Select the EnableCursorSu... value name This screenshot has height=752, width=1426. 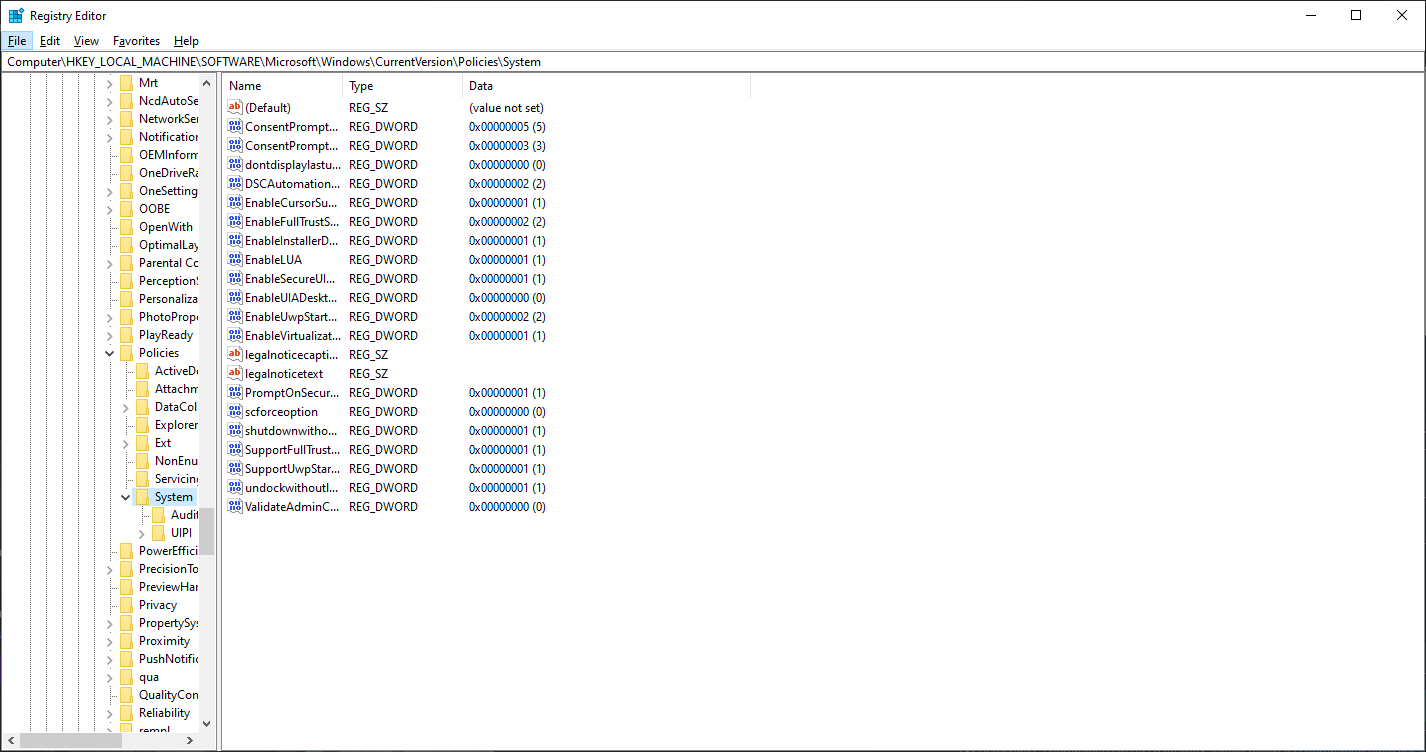[x=293, y=203]
